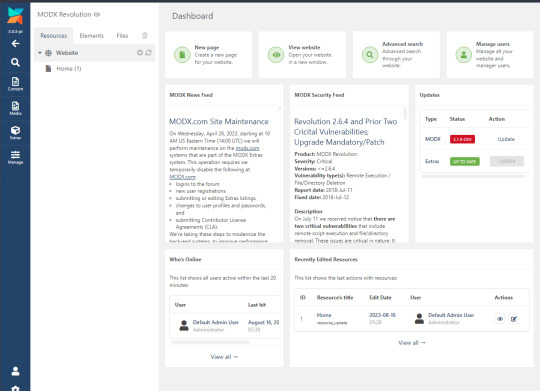
Task: Switch to the Resources tab
Action: coord(54,35)
